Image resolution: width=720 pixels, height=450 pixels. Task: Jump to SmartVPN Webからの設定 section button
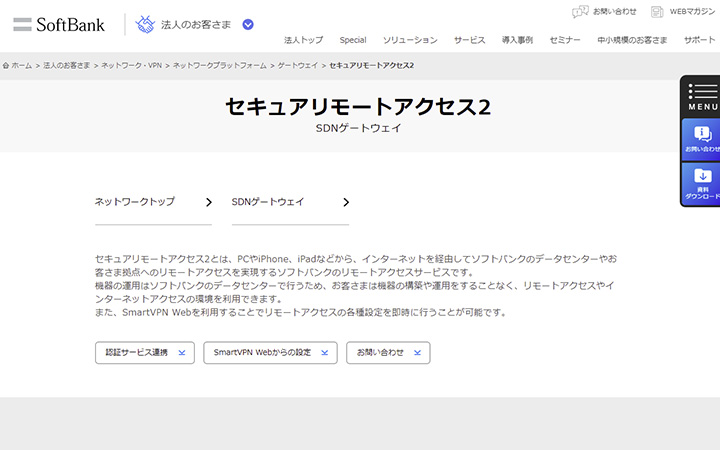pyautogui.click(x=270, y=353)
